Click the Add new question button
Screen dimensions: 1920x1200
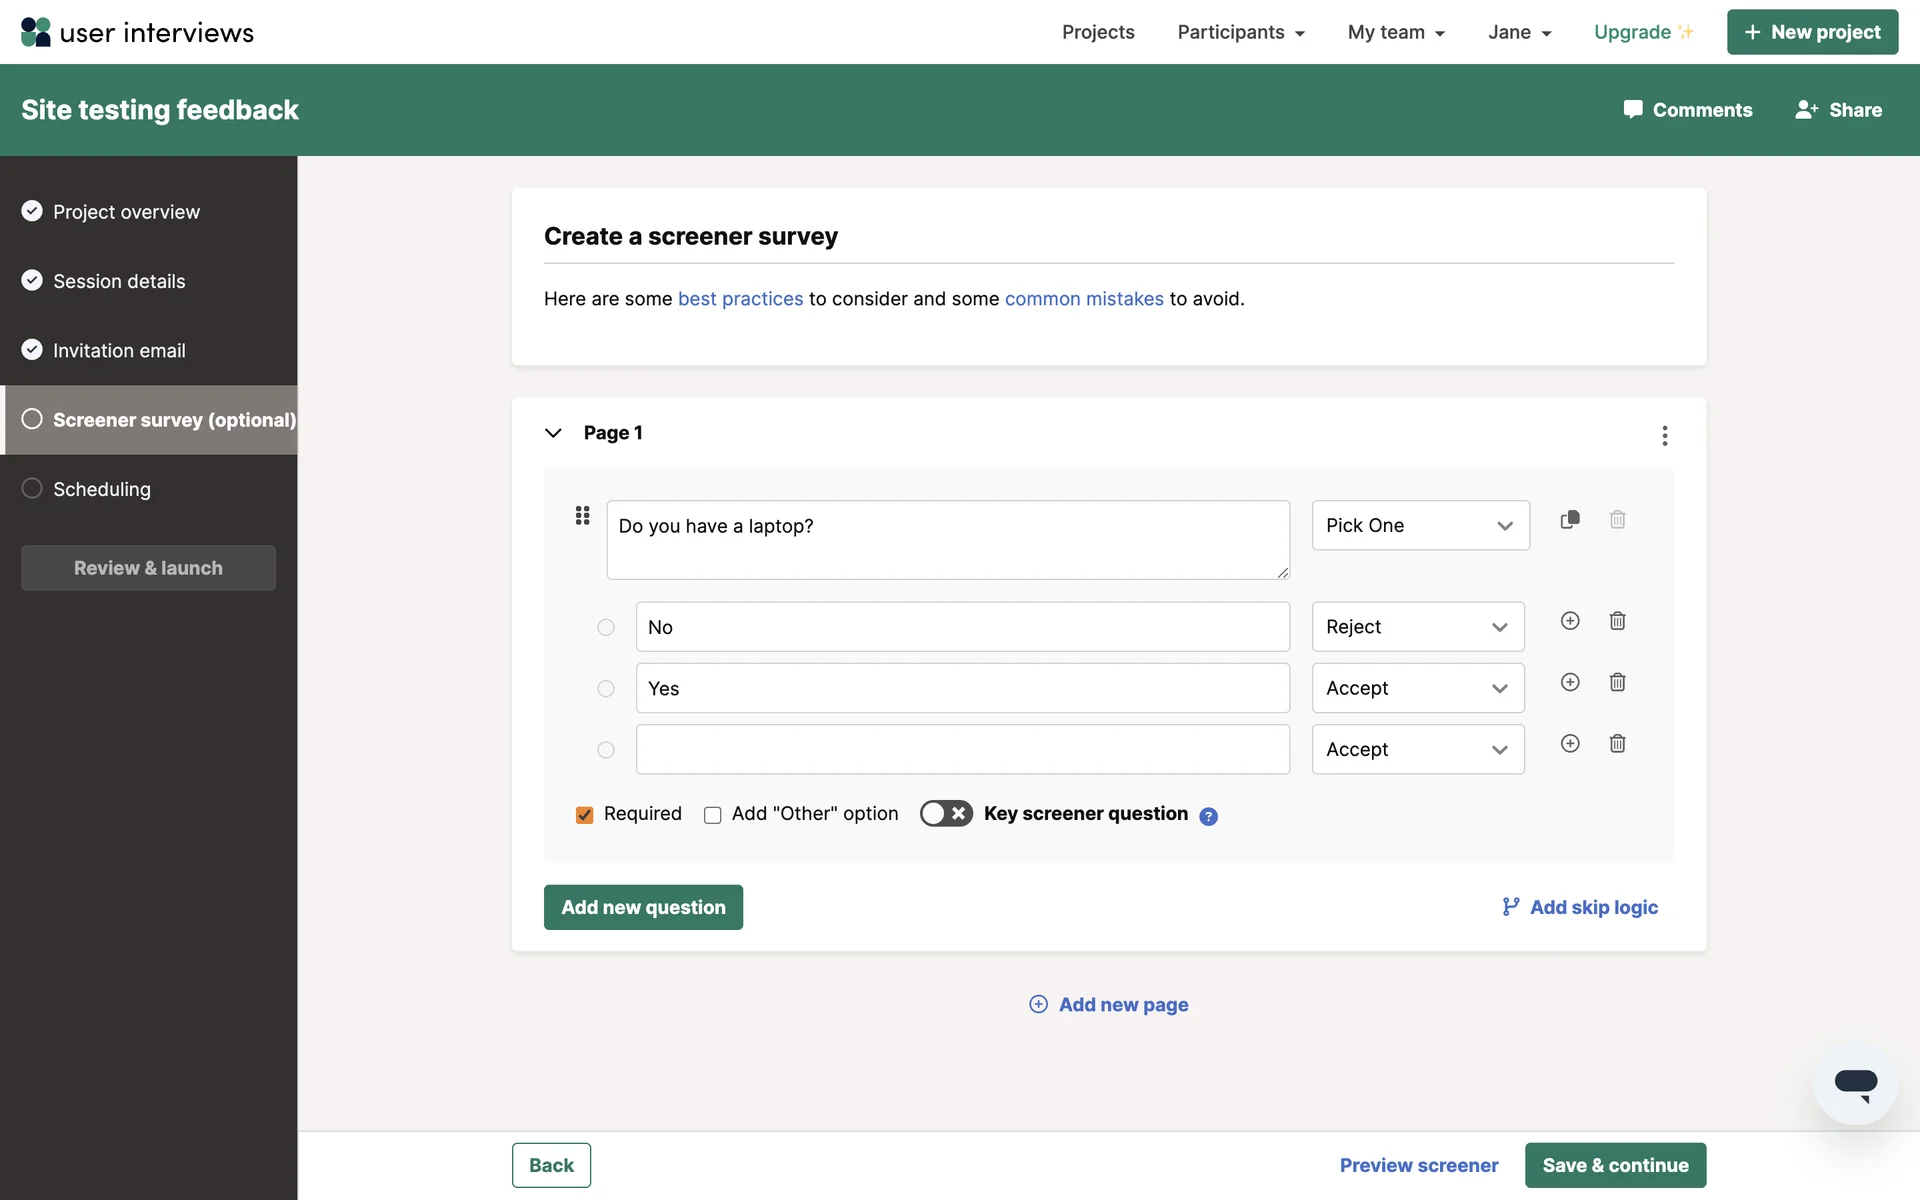point(643,907)
